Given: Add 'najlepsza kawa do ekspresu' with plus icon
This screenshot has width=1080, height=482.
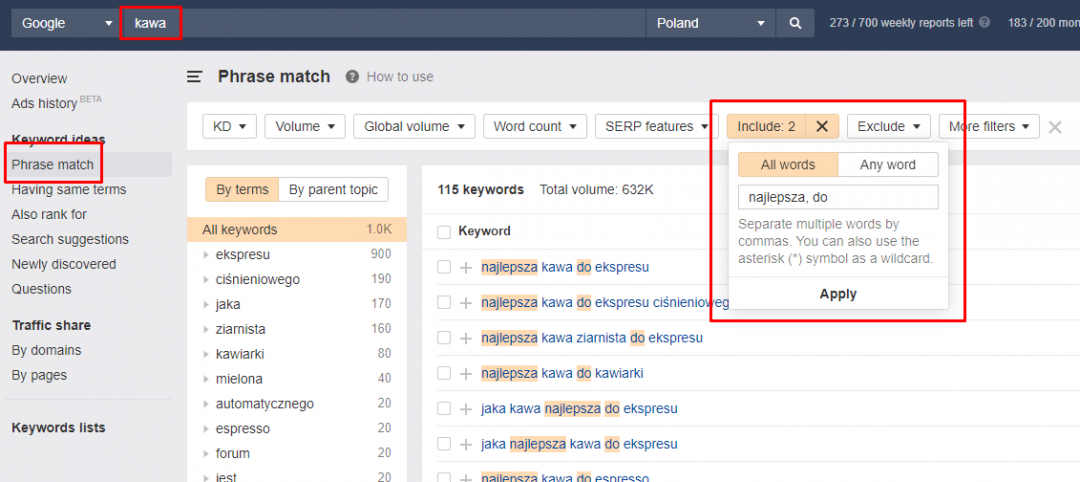Looking at the screenshot, I should click(x=465, y=267).
